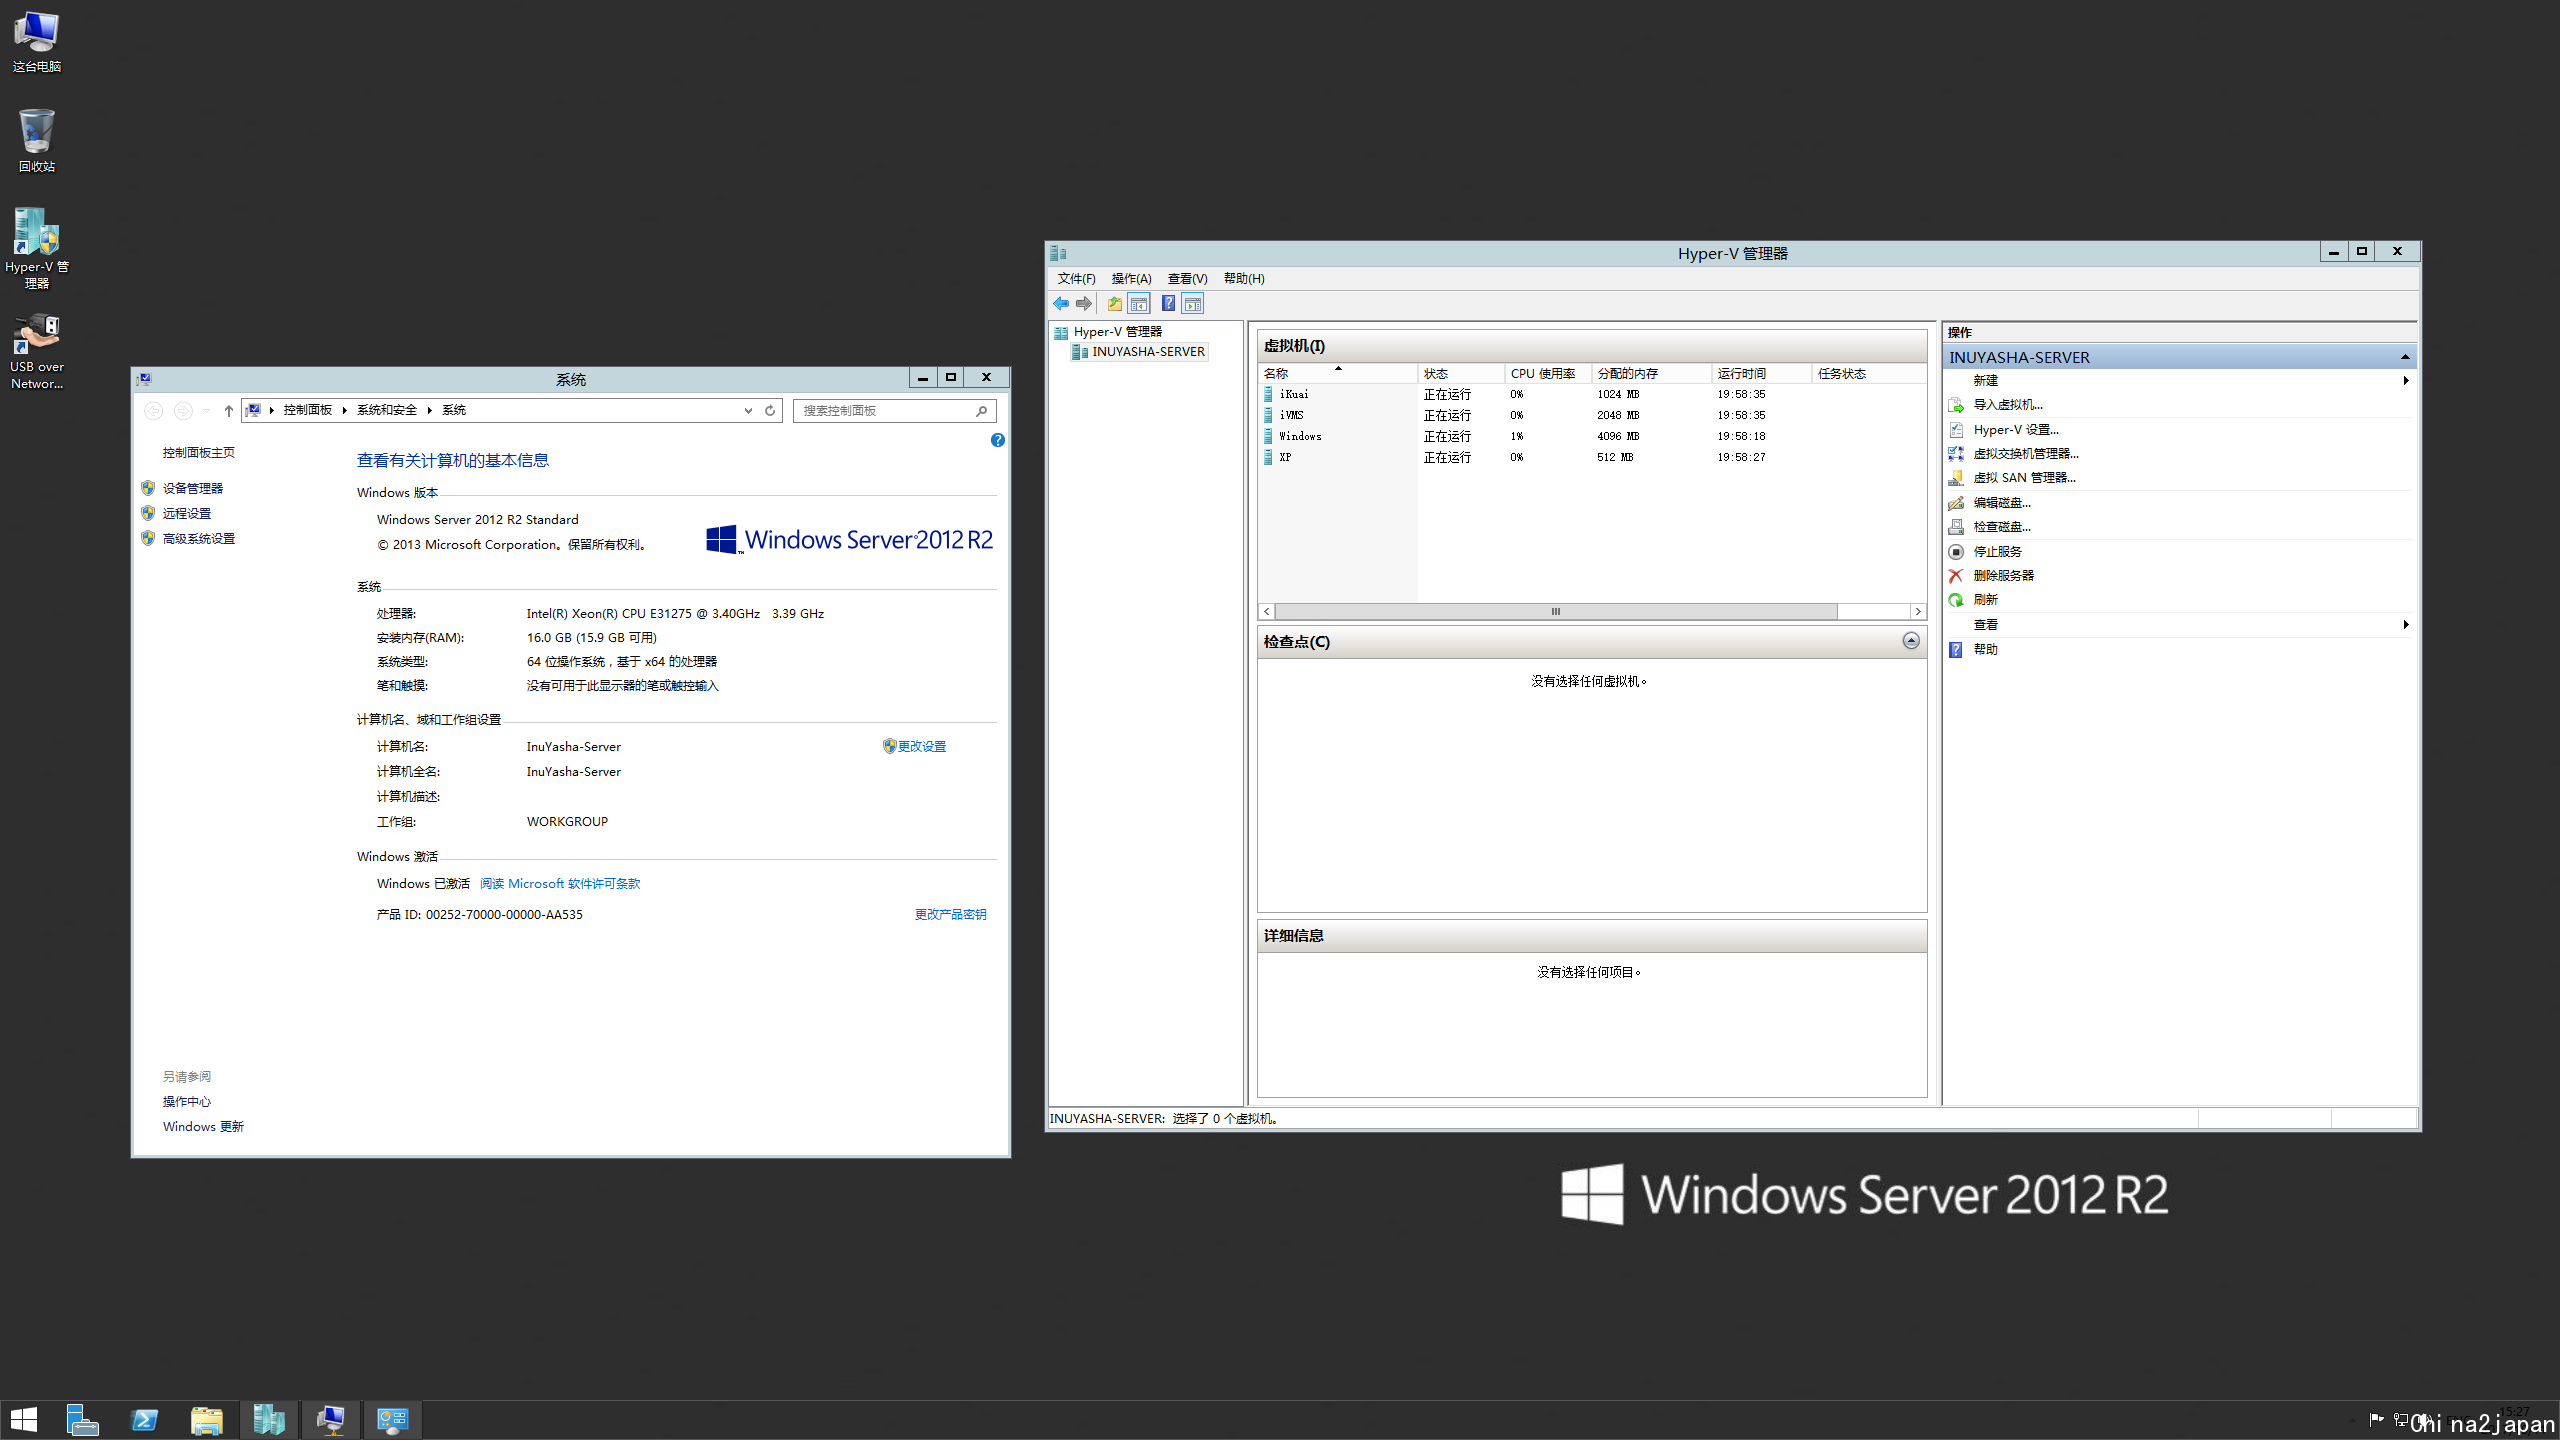Sort virtual machines by 名称 column
The image size is (2560, 1440).
pyautogui.click(x=1337, y=373)
